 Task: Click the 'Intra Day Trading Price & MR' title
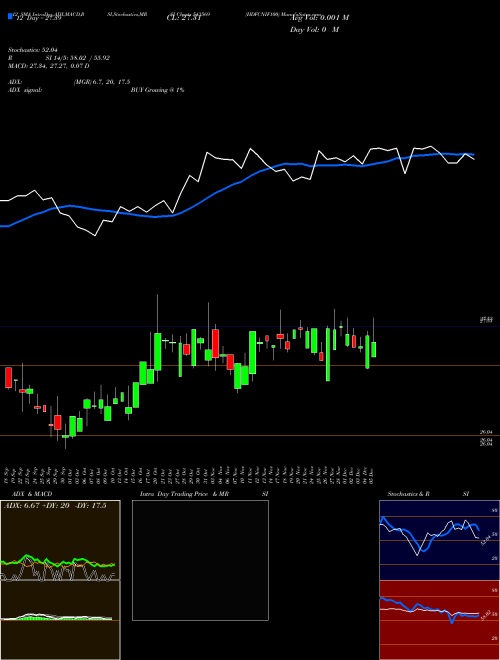point(184,494)
